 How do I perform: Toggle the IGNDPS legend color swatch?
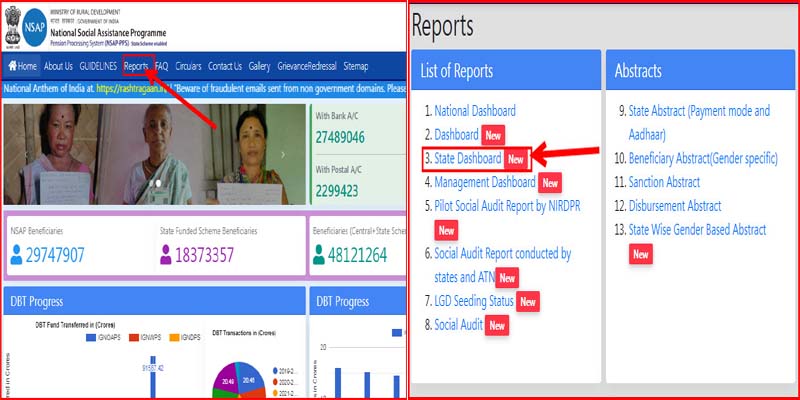[x=174, y=338]
